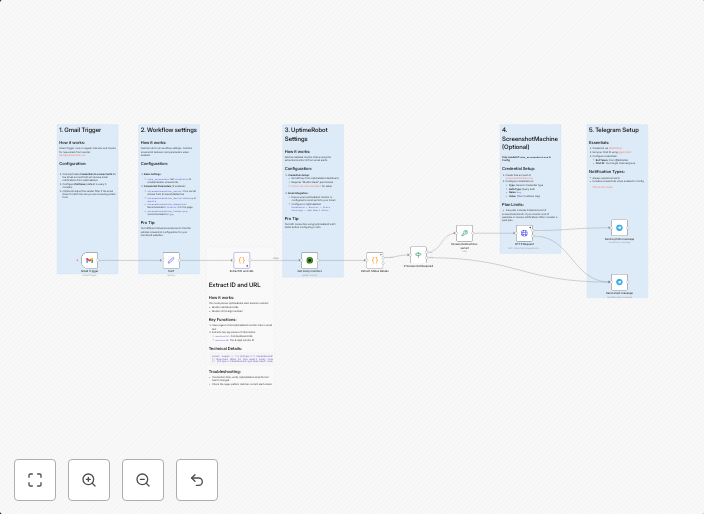
Task: Select the '1. Gmail Trigger' sticky note
Action: tap(87, 180)
